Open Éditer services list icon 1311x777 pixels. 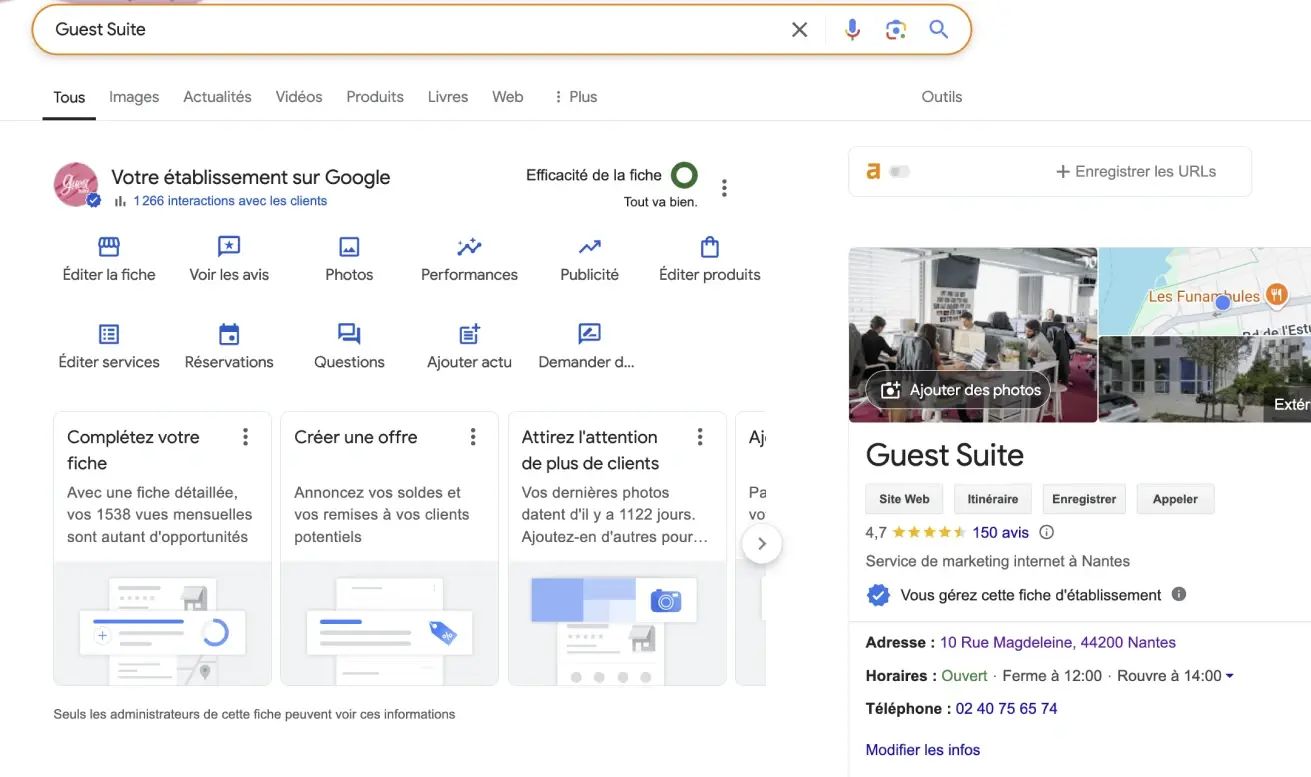[x=109, y=334]
